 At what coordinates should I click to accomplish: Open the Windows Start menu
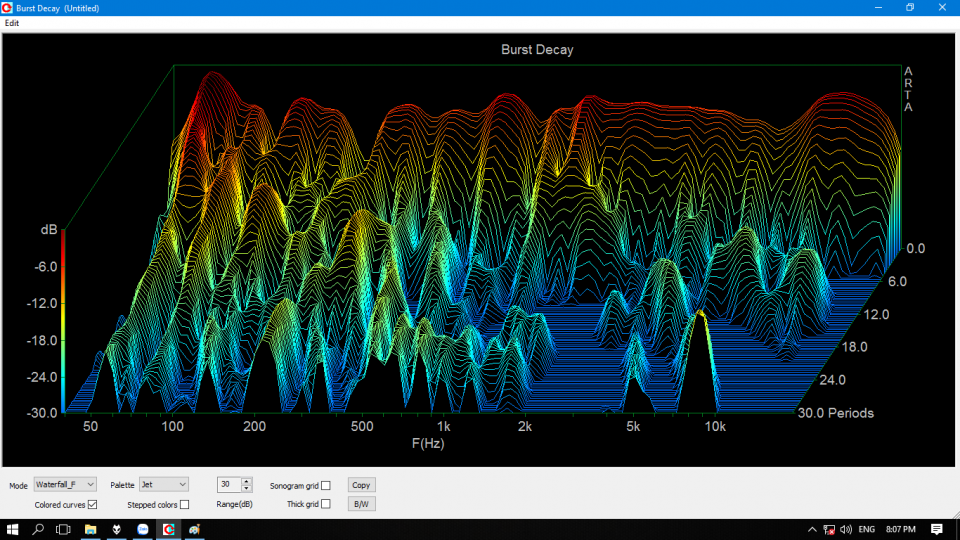point(13,529)
